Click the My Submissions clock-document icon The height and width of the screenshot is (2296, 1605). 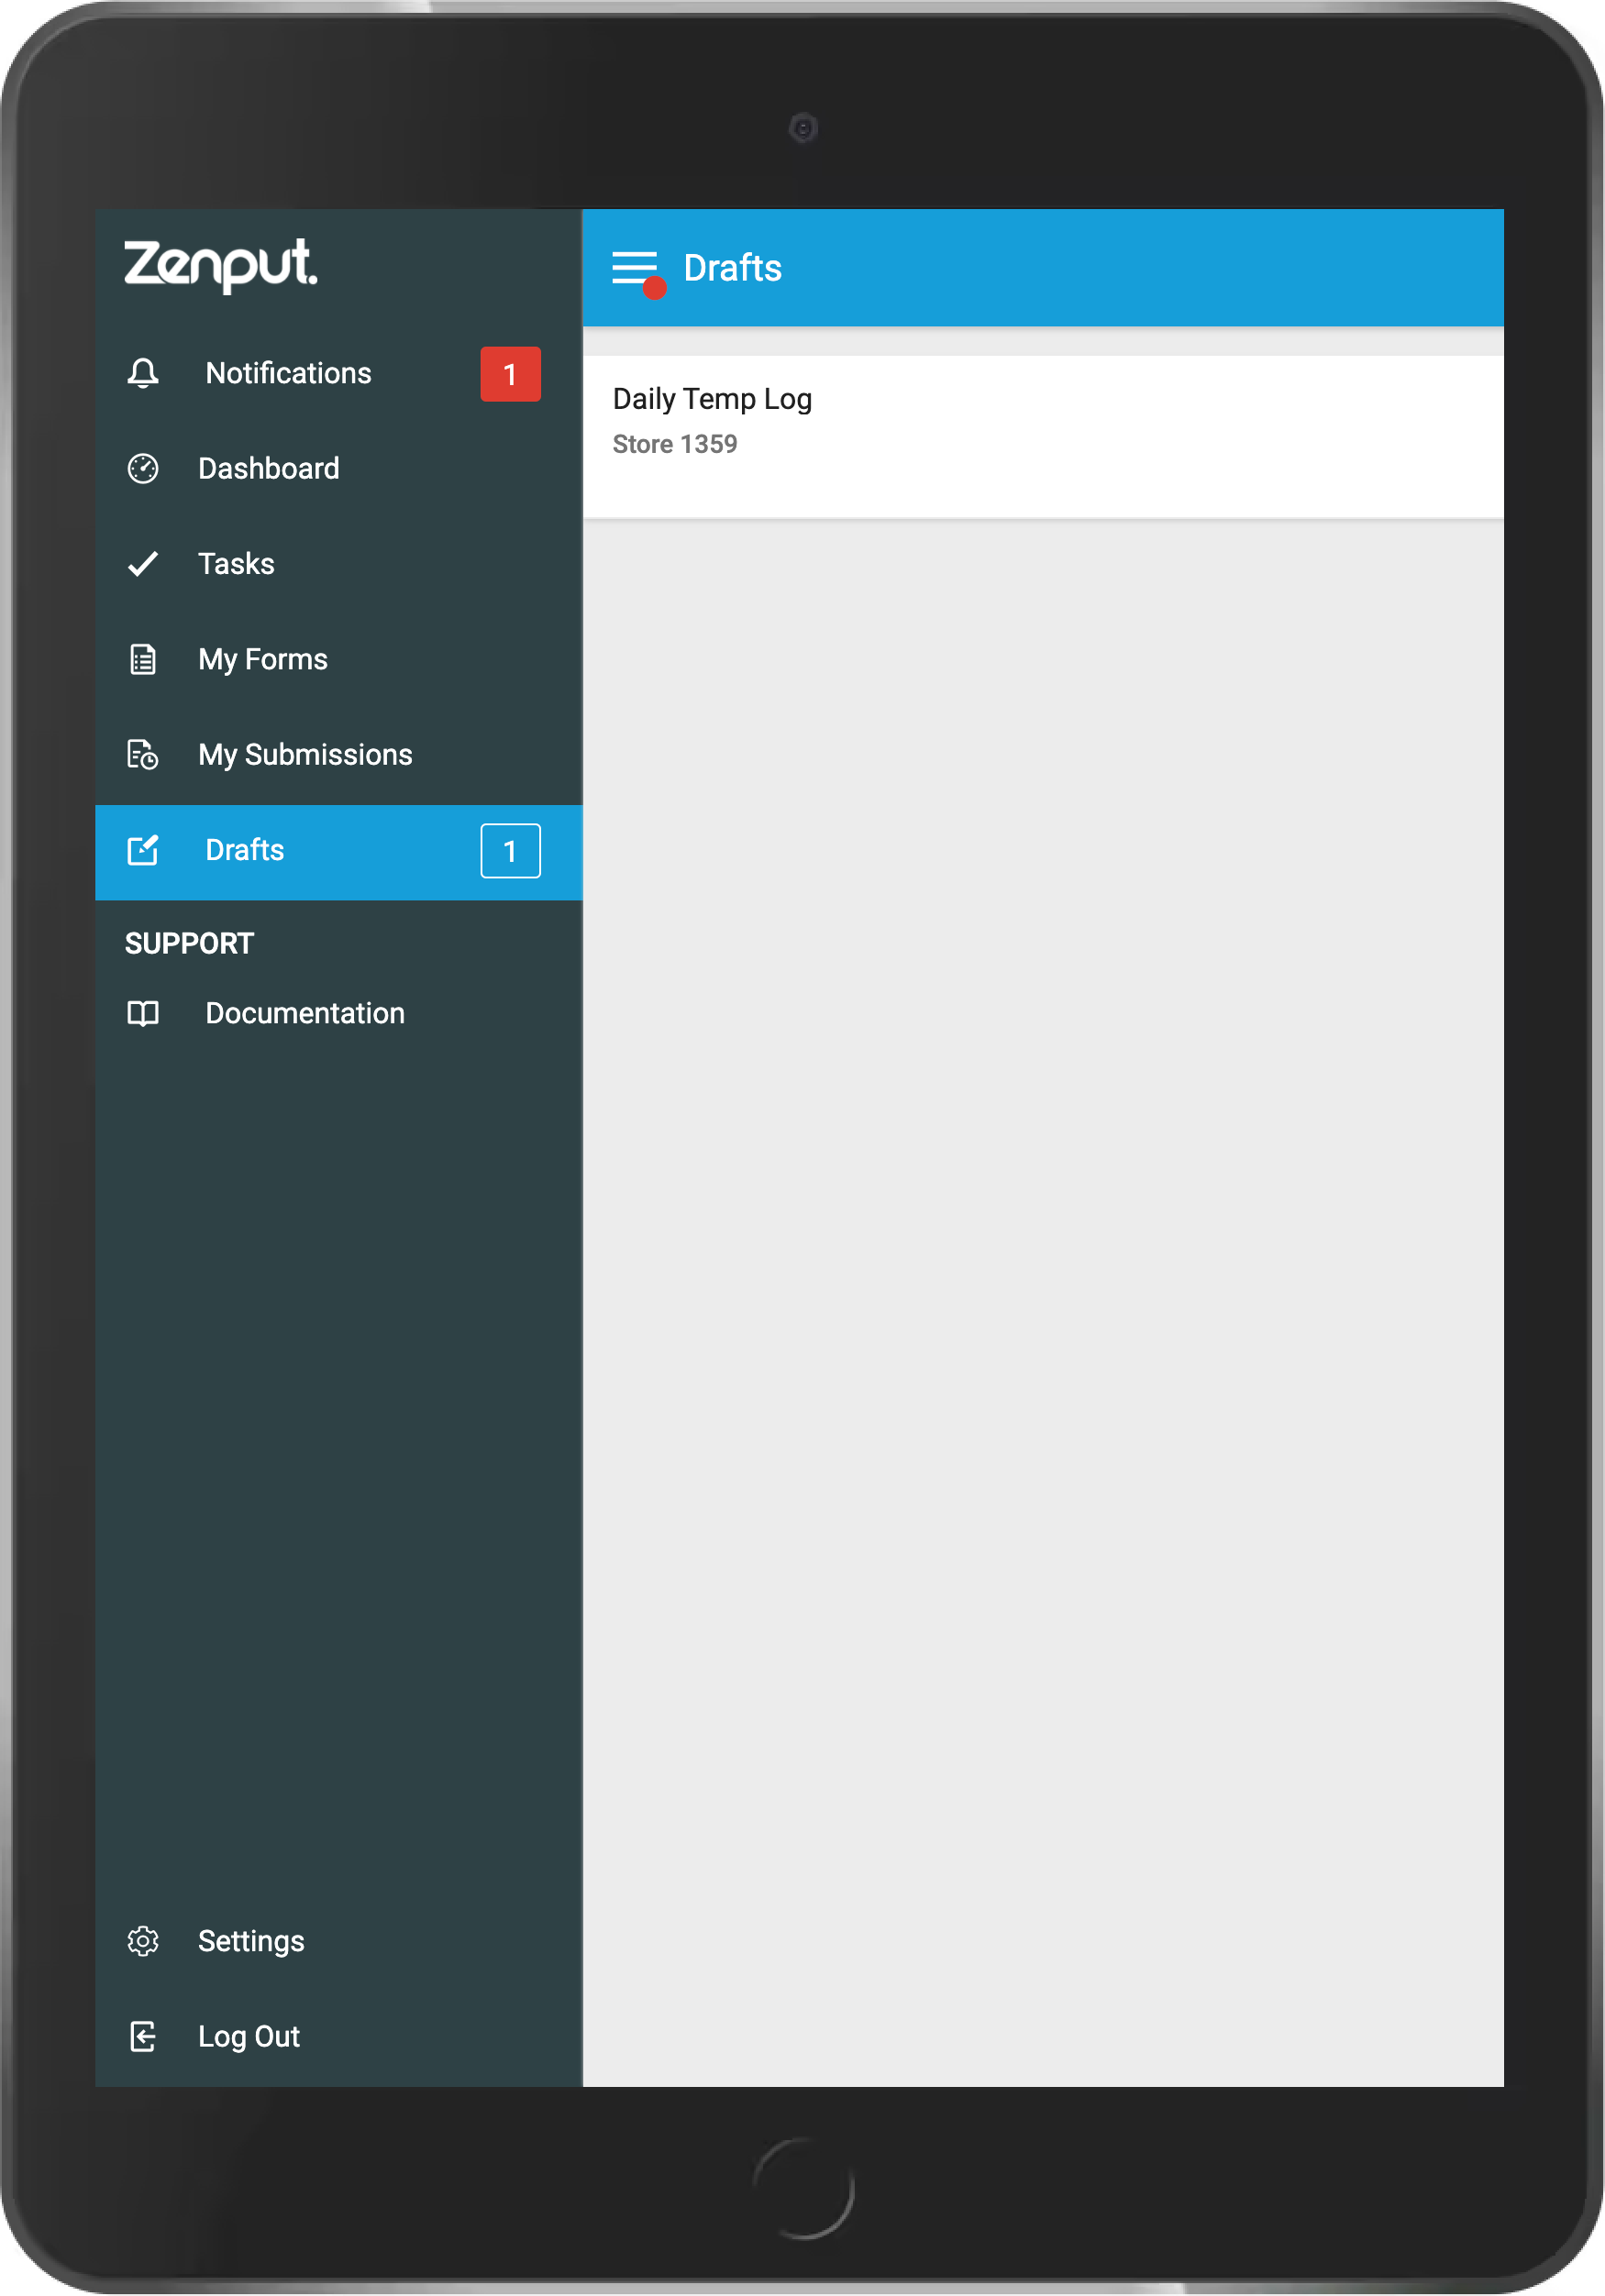pos(143,754)
